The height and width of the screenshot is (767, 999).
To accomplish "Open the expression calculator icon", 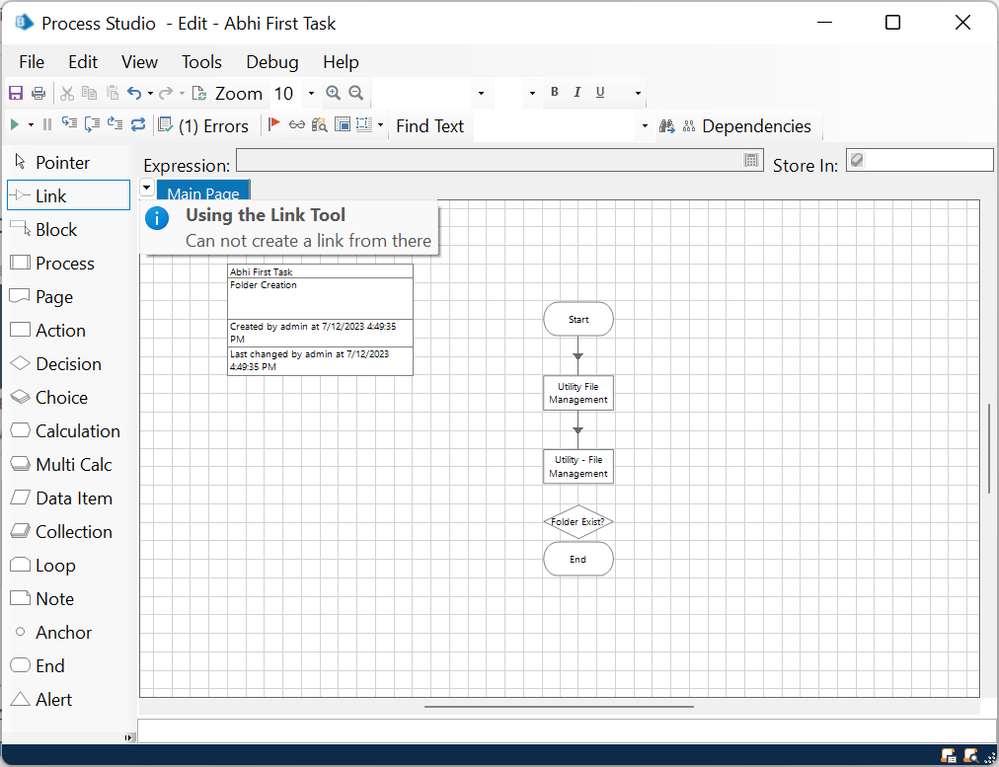I will (752, 160).
